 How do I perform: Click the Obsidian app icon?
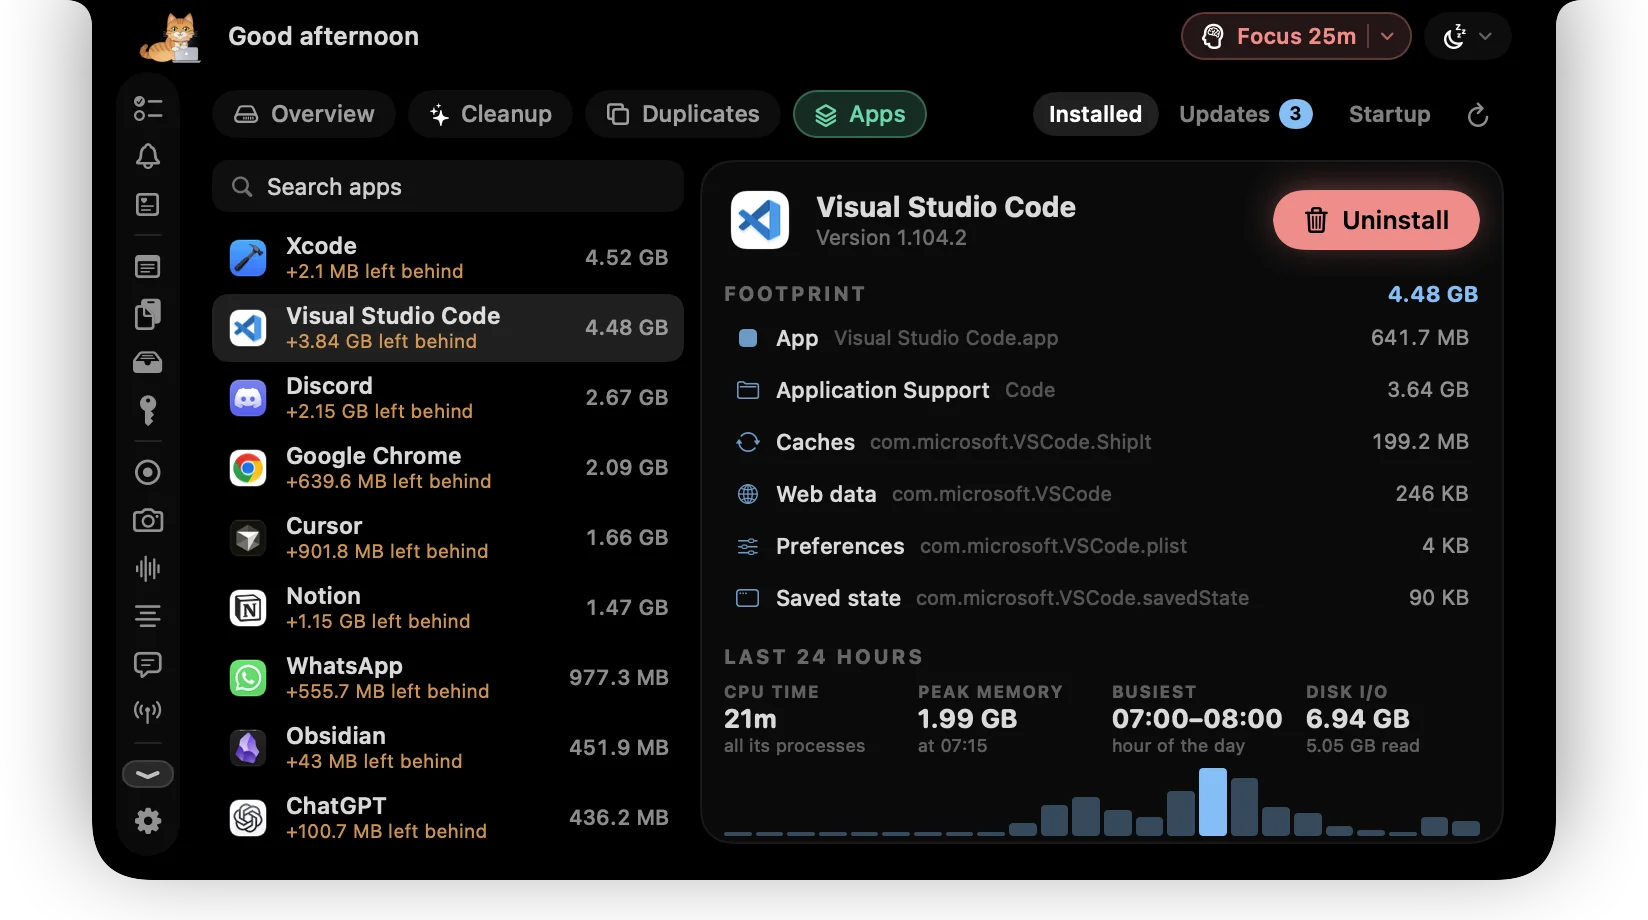(248, 748)
